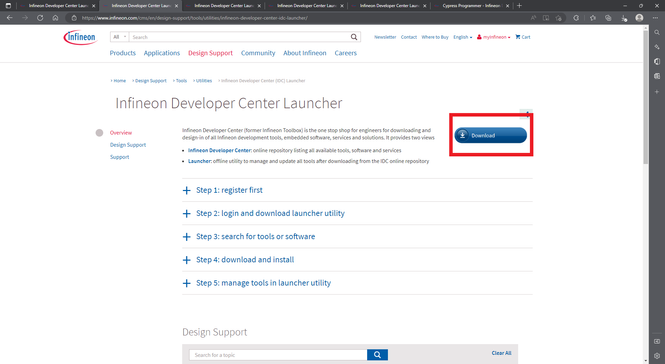The height and width of the screenshot is (364, 665).
Task: Switch to the Cypress Programmer browser tab
Action: (x=471, y=6)
